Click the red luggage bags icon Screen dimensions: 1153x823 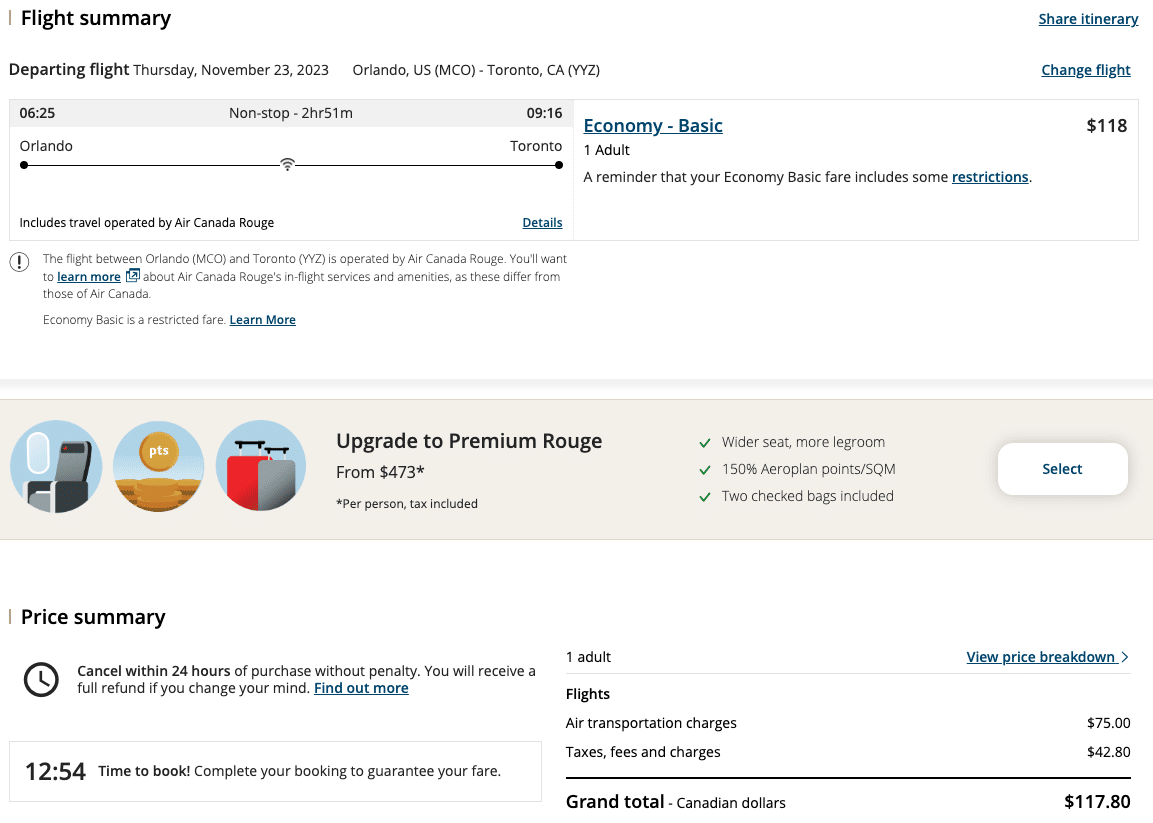point(261,467)
